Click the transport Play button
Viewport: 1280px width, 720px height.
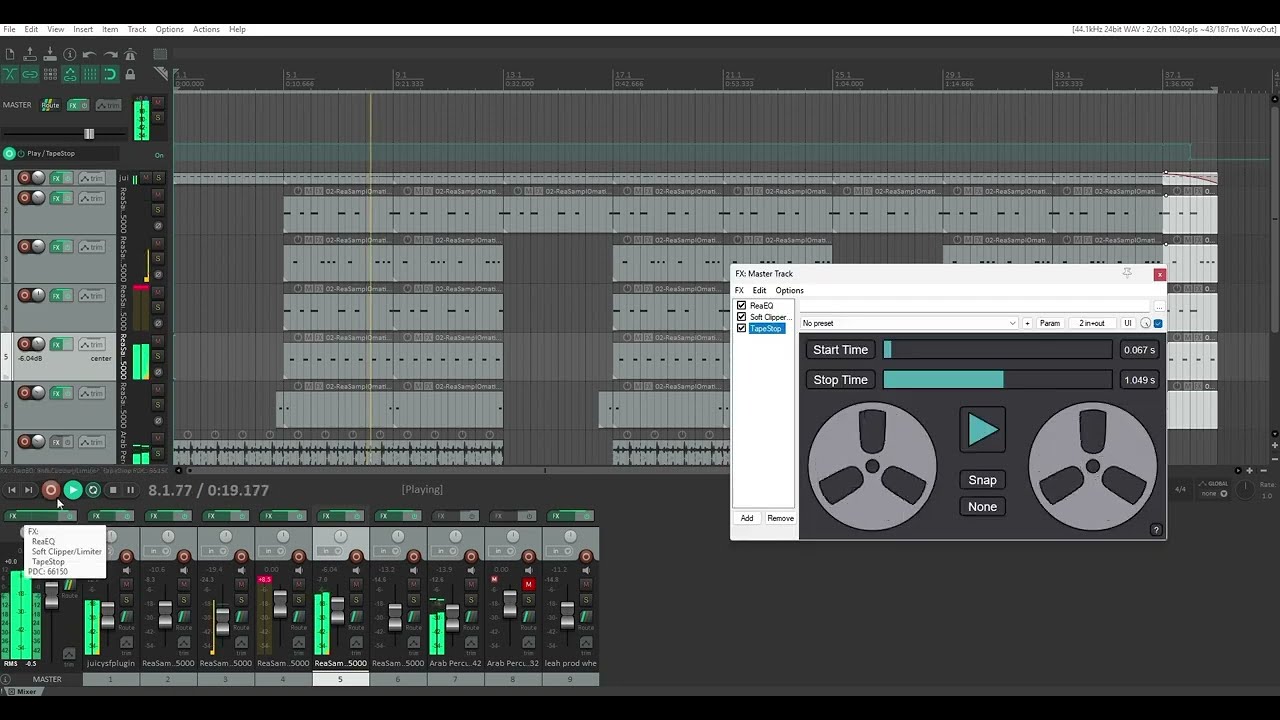coord(72,490)
